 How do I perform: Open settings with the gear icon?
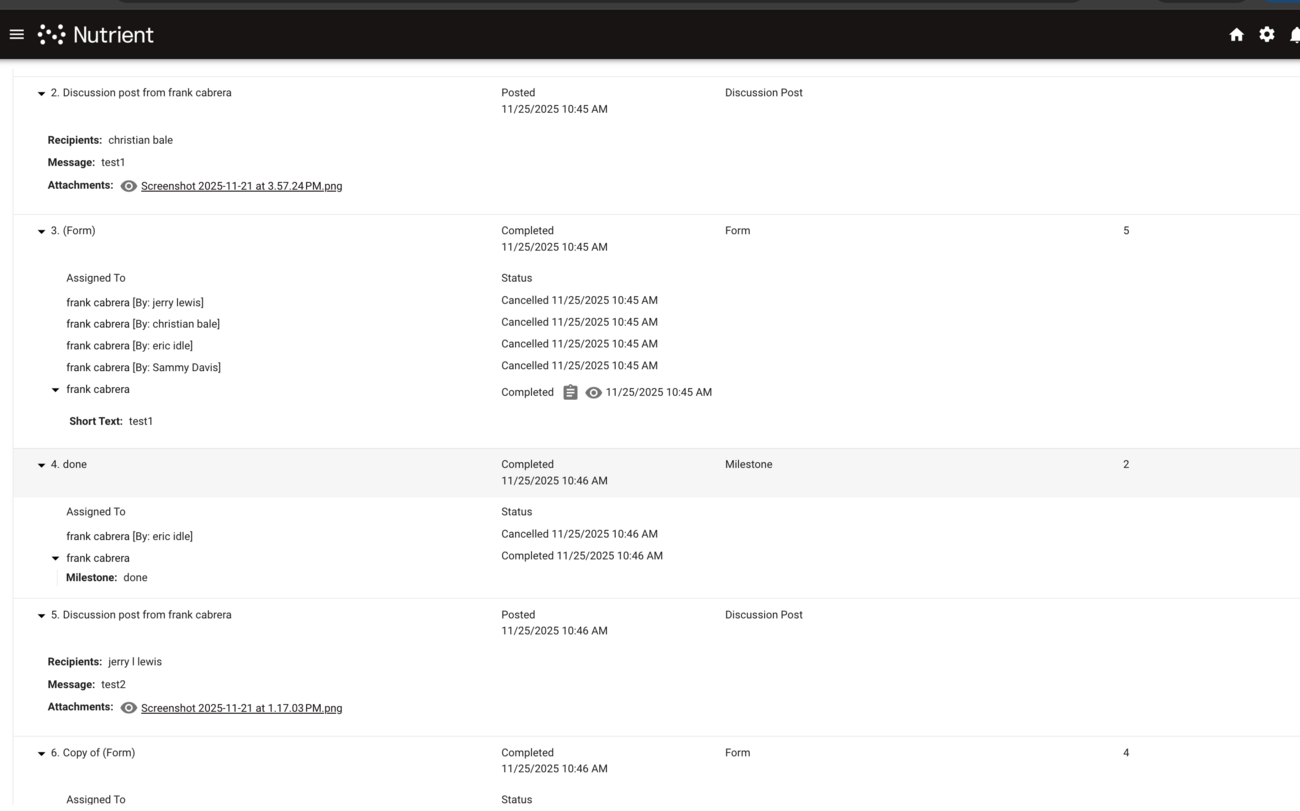(x=1267, y=34)
